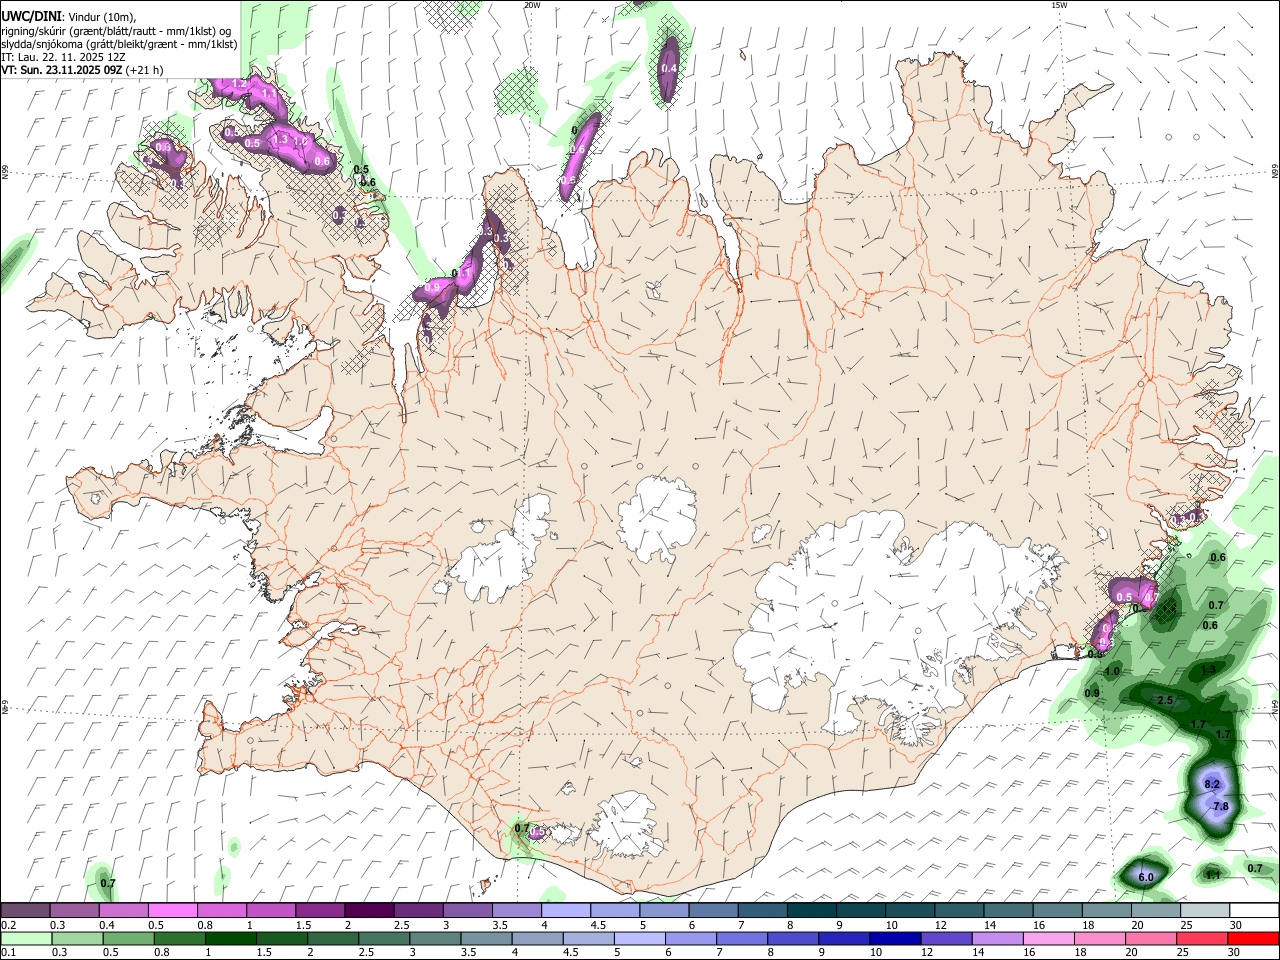
Task: Click the magenta 1–1.5 swatch in the snow legend
Action: point(270,911)
